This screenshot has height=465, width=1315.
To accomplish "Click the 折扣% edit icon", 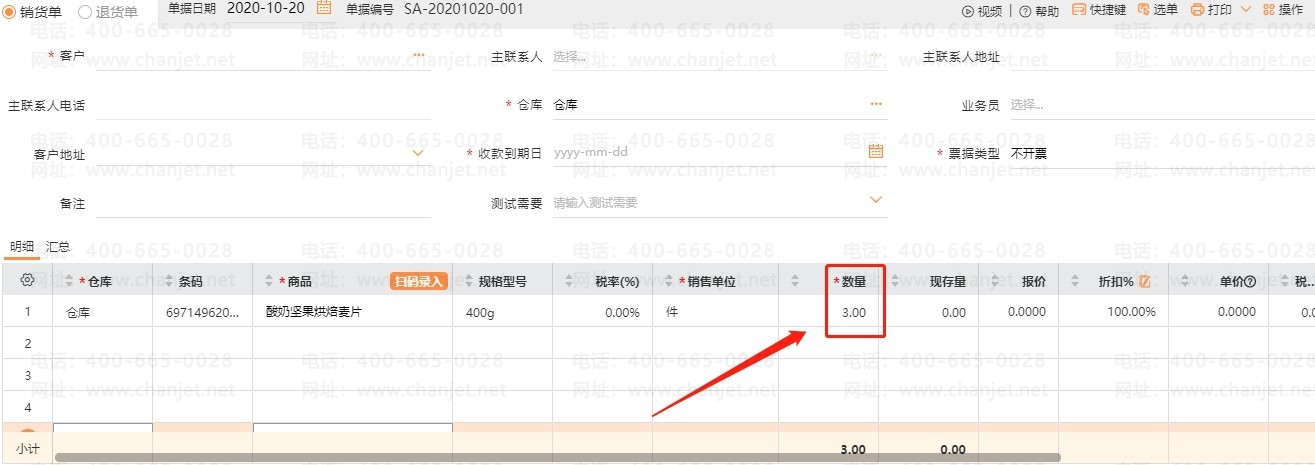I will click(1146, 282).
